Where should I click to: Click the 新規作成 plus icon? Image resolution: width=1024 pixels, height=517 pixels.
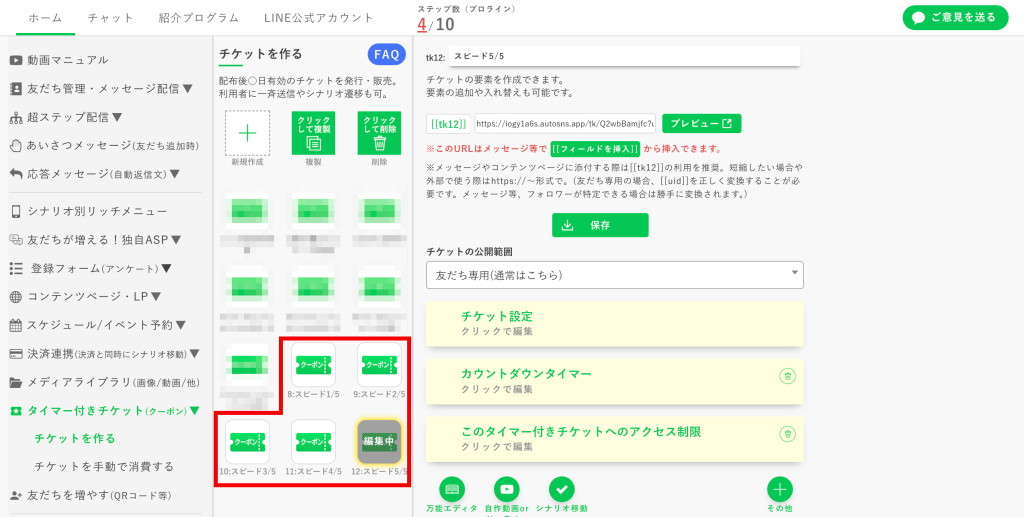coord(248,133)
